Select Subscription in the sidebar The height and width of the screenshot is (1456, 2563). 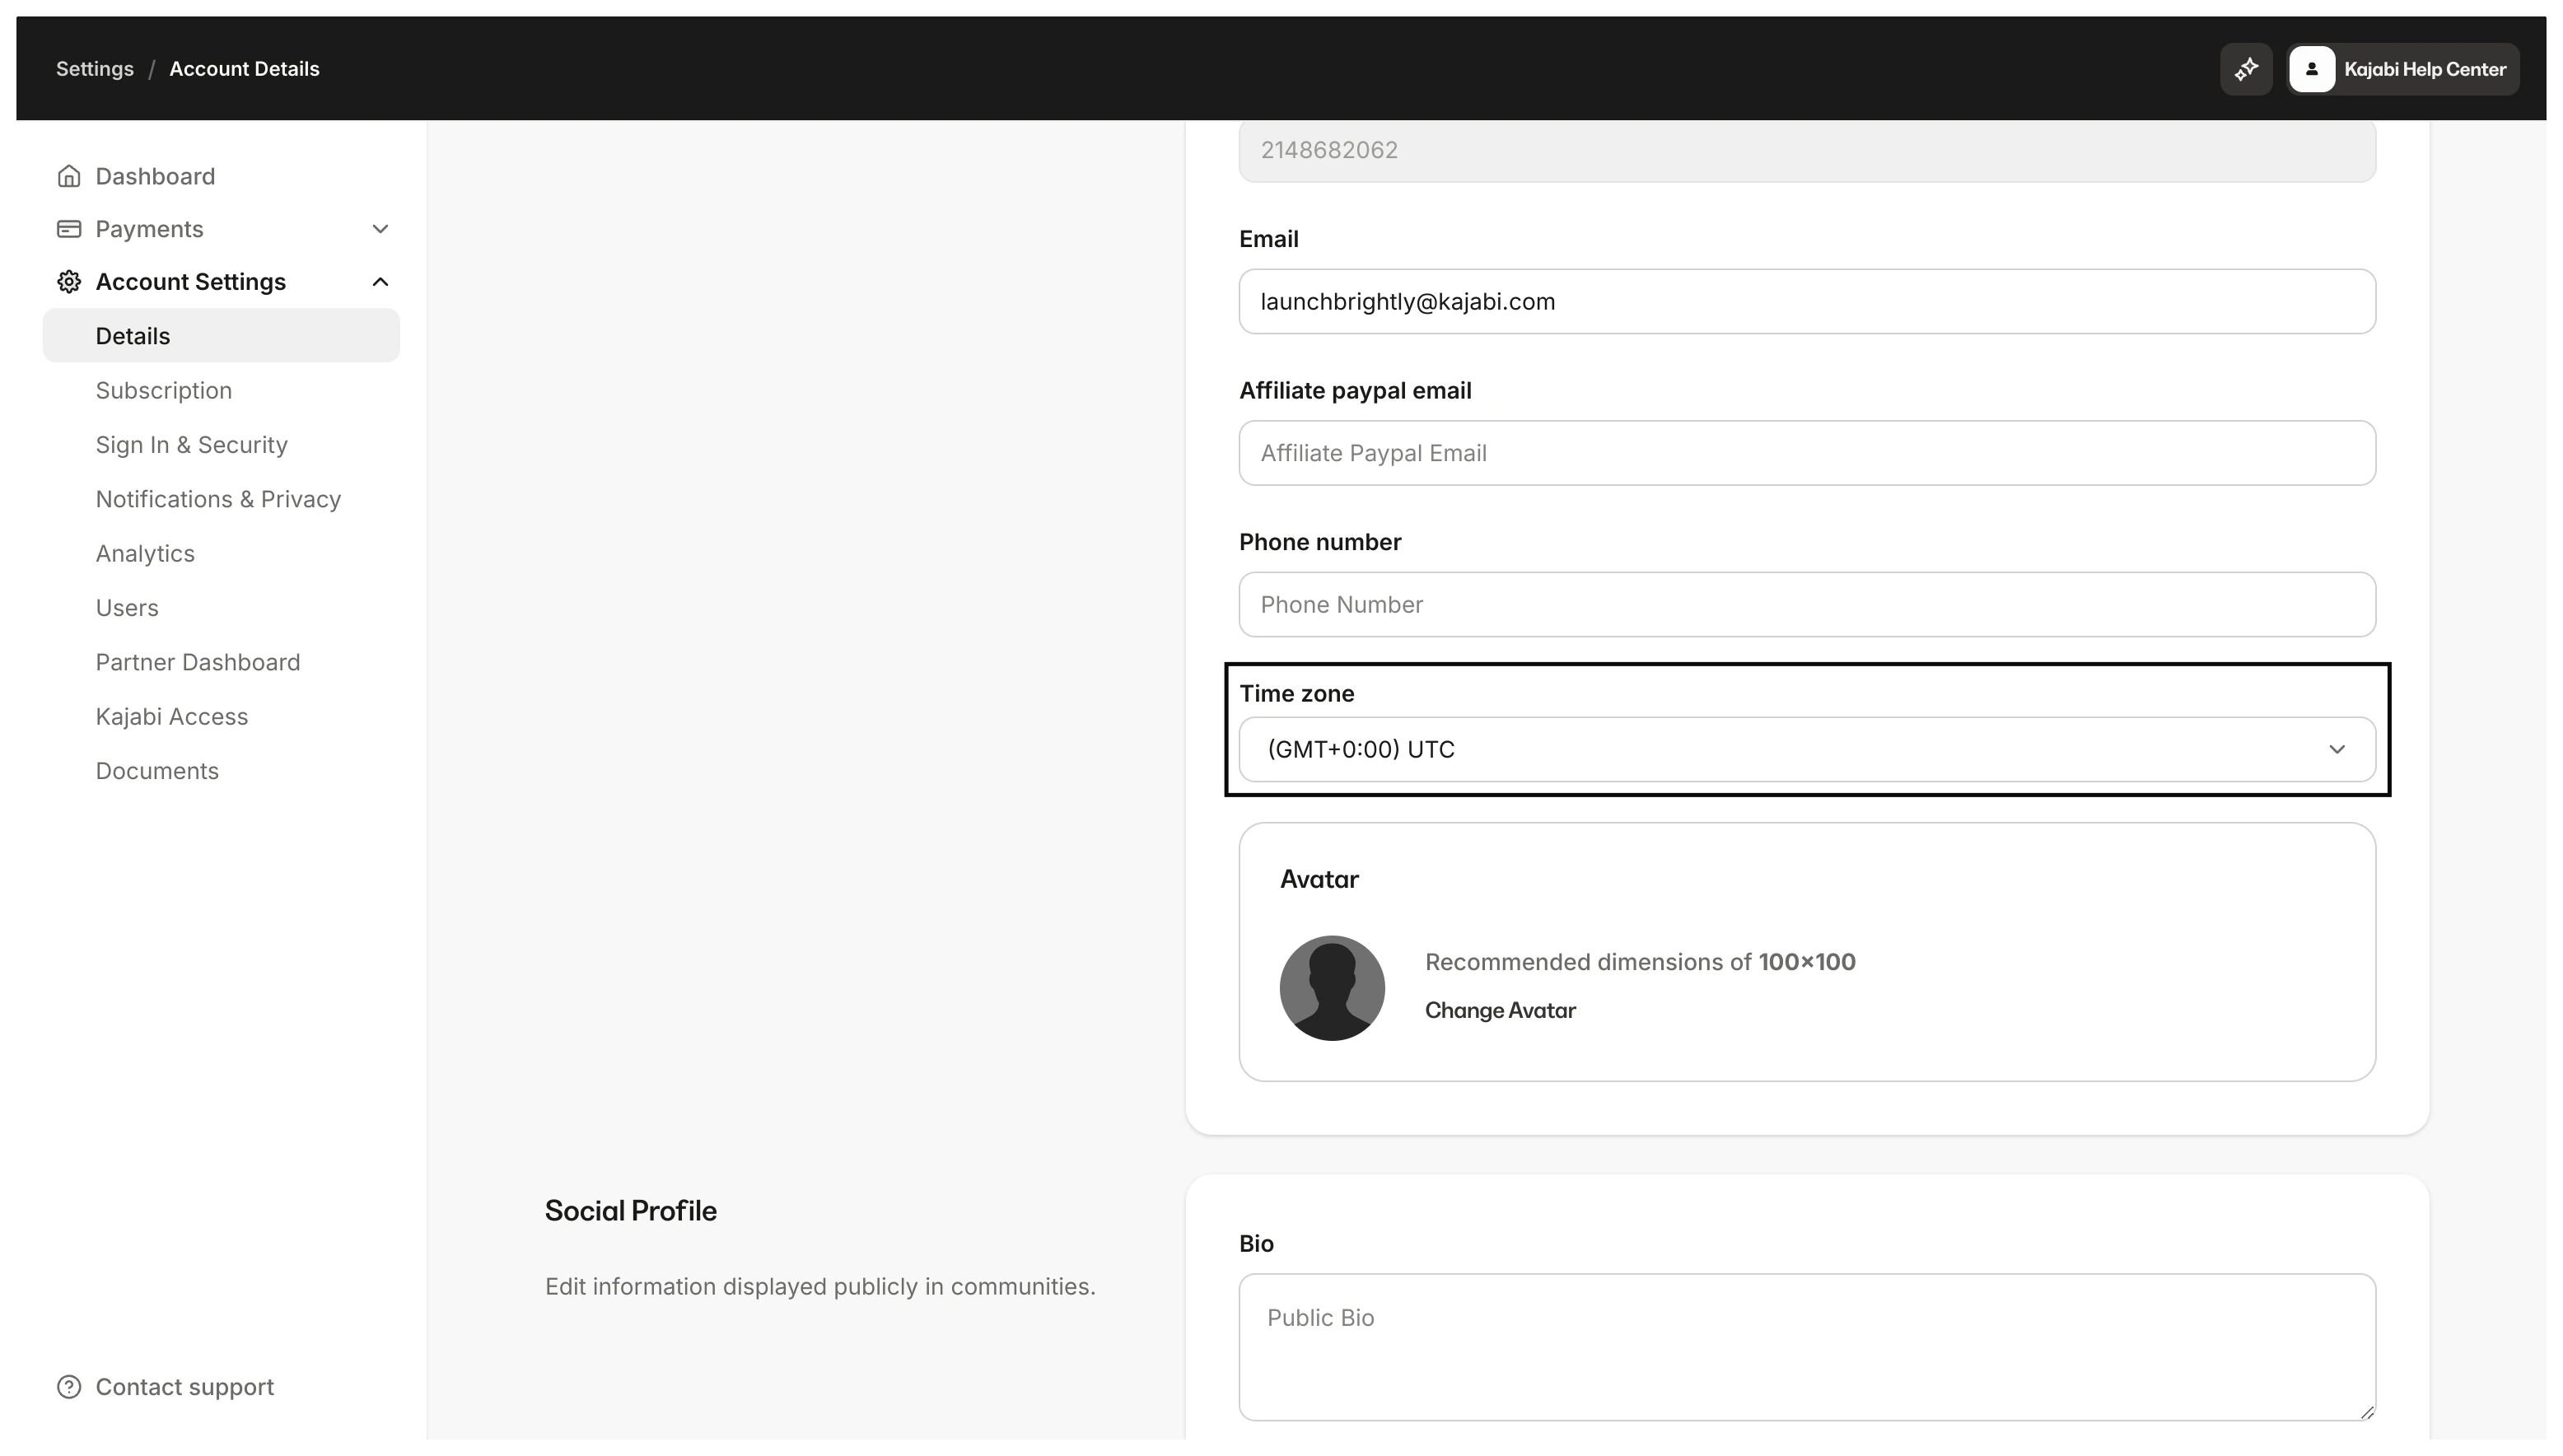coord(163,390)
